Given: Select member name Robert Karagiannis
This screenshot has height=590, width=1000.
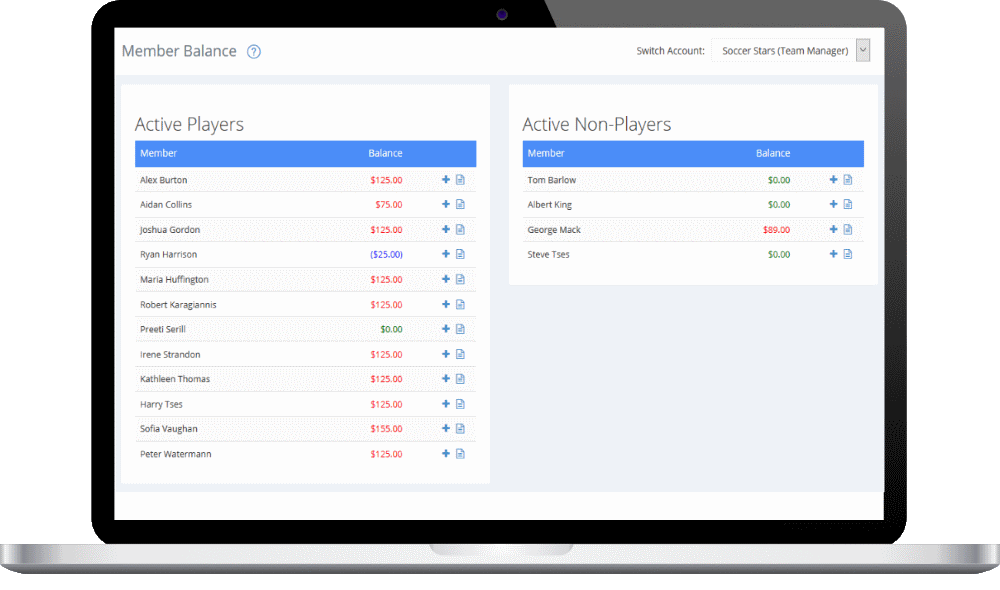Looking at the screenshot, I should (178, 305).
